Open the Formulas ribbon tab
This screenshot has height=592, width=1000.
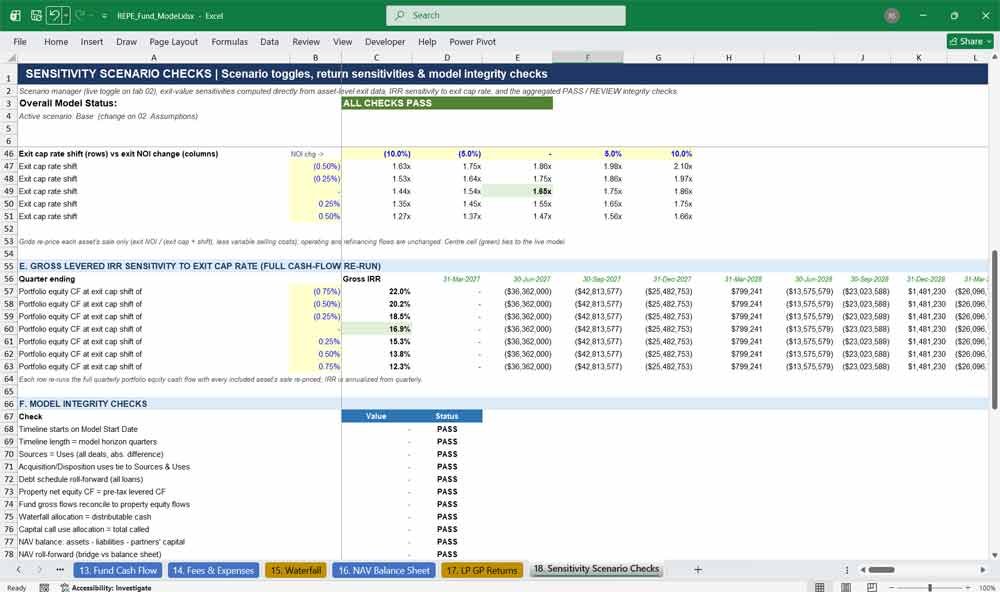[229, 41]
